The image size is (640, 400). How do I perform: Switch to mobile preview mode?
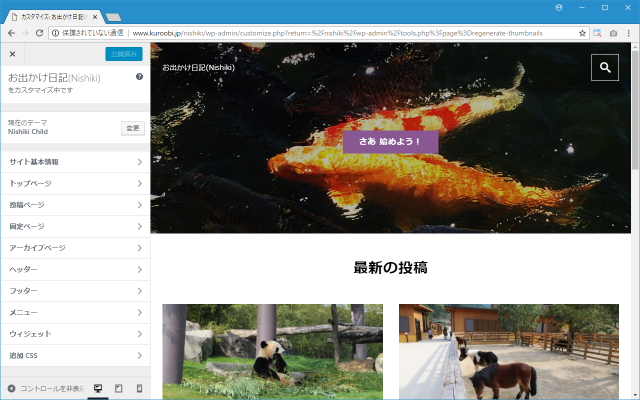click(x=139, y=388)
